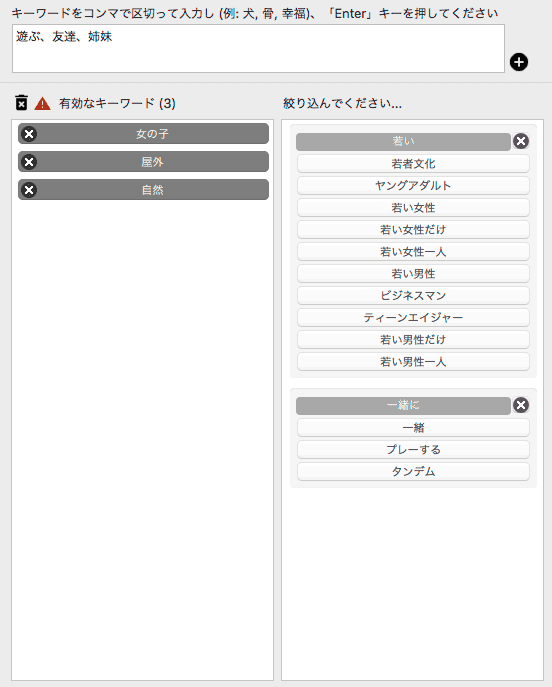The height and width of the screenshot is (687, 552).
Task: Pick the 若い男性一人 suggestion
Action: pos(413,361)
